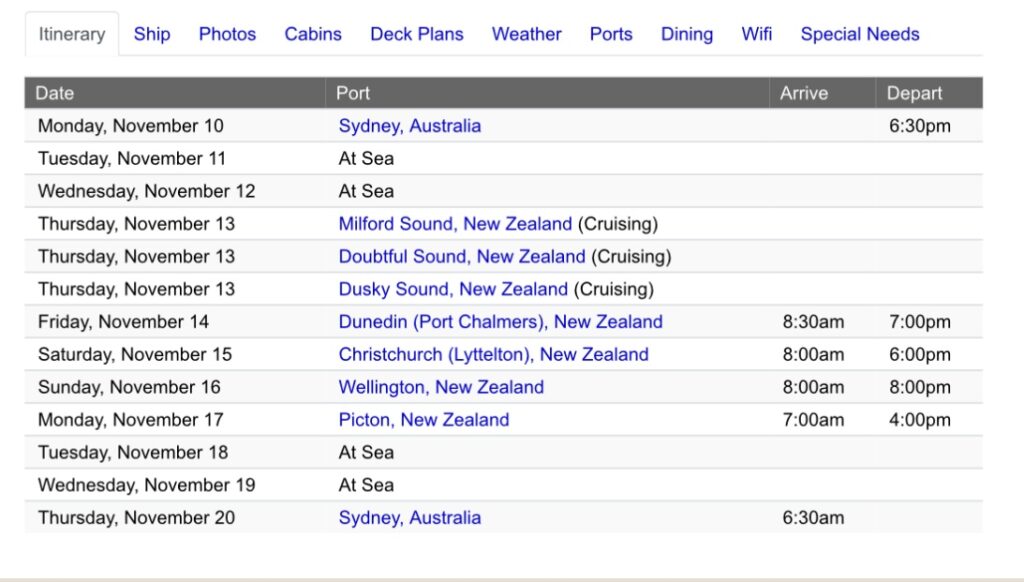
Task: Open the Special Needs tab
Action: pyautogui.click(x=859, y=34)
